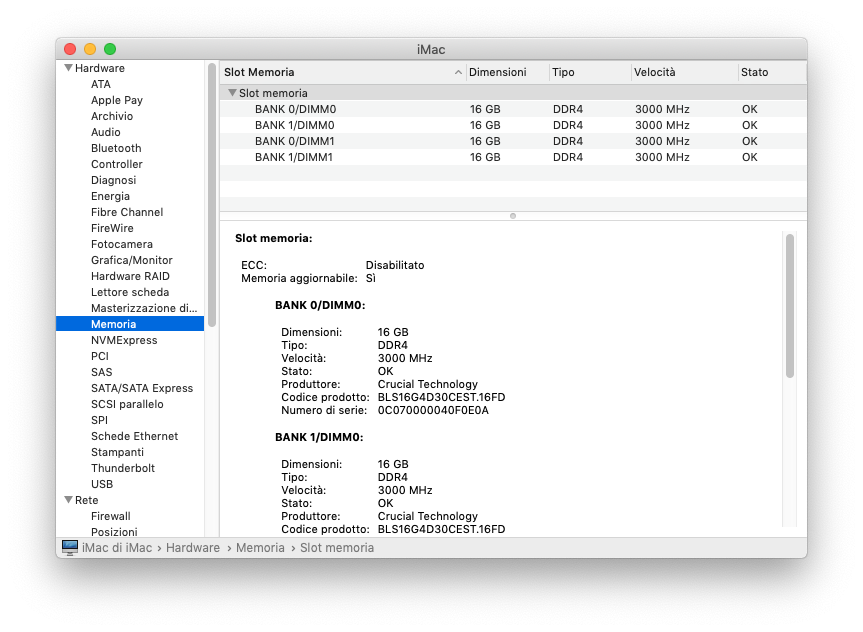Close the iMac window with red button
The image size is (863, 632).
coord(70,49)
